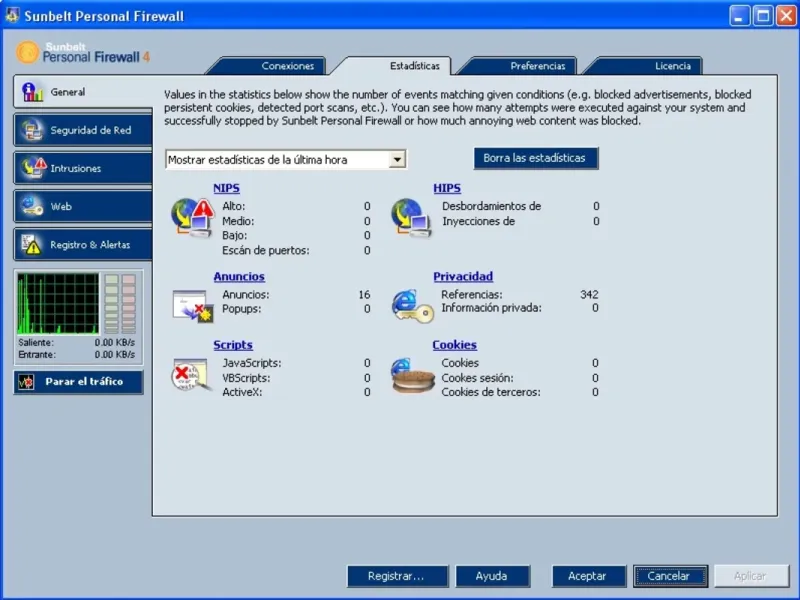
Task: Click the General sidebar bar-chart icon
Action: pyautogui.click(x=32, y=92)
